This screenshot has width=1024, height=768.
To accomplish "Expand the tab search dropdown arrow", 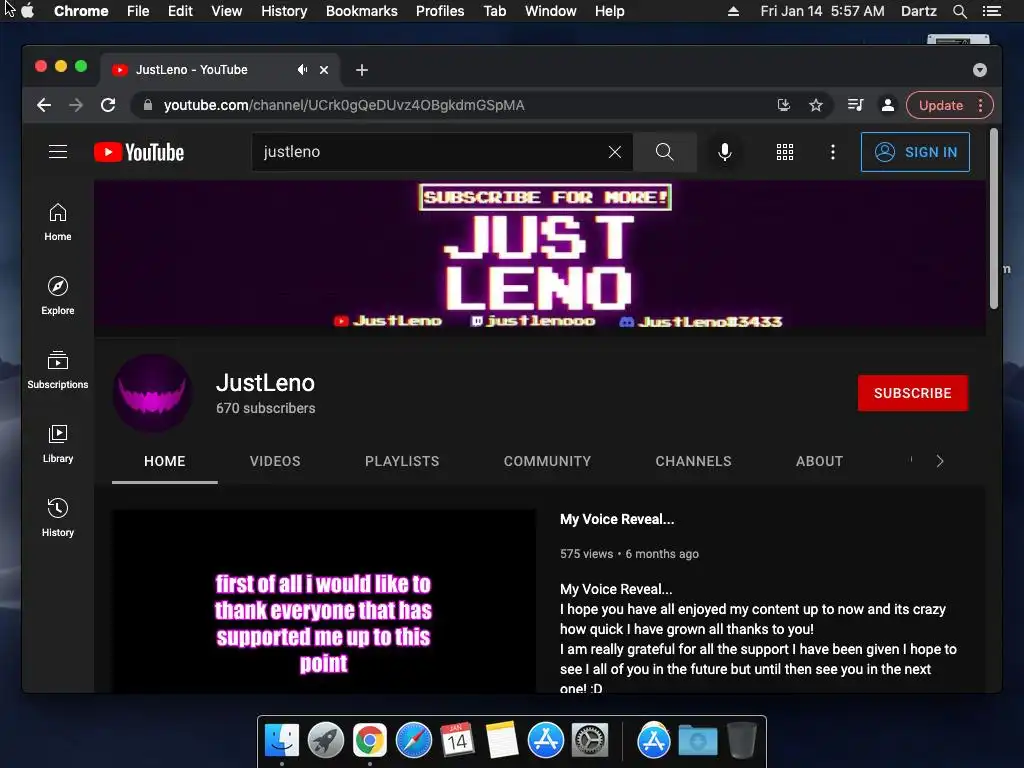I will pos(980,70).
